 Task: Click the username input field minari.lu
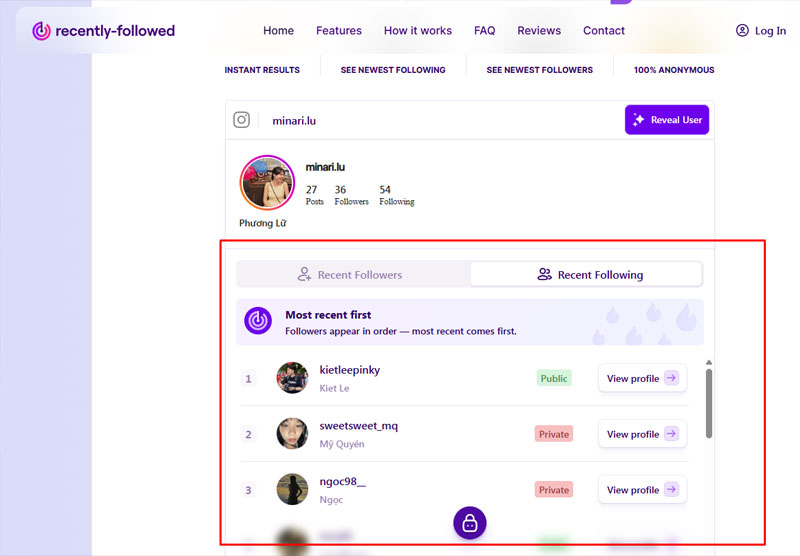click(x=440, y=120)
